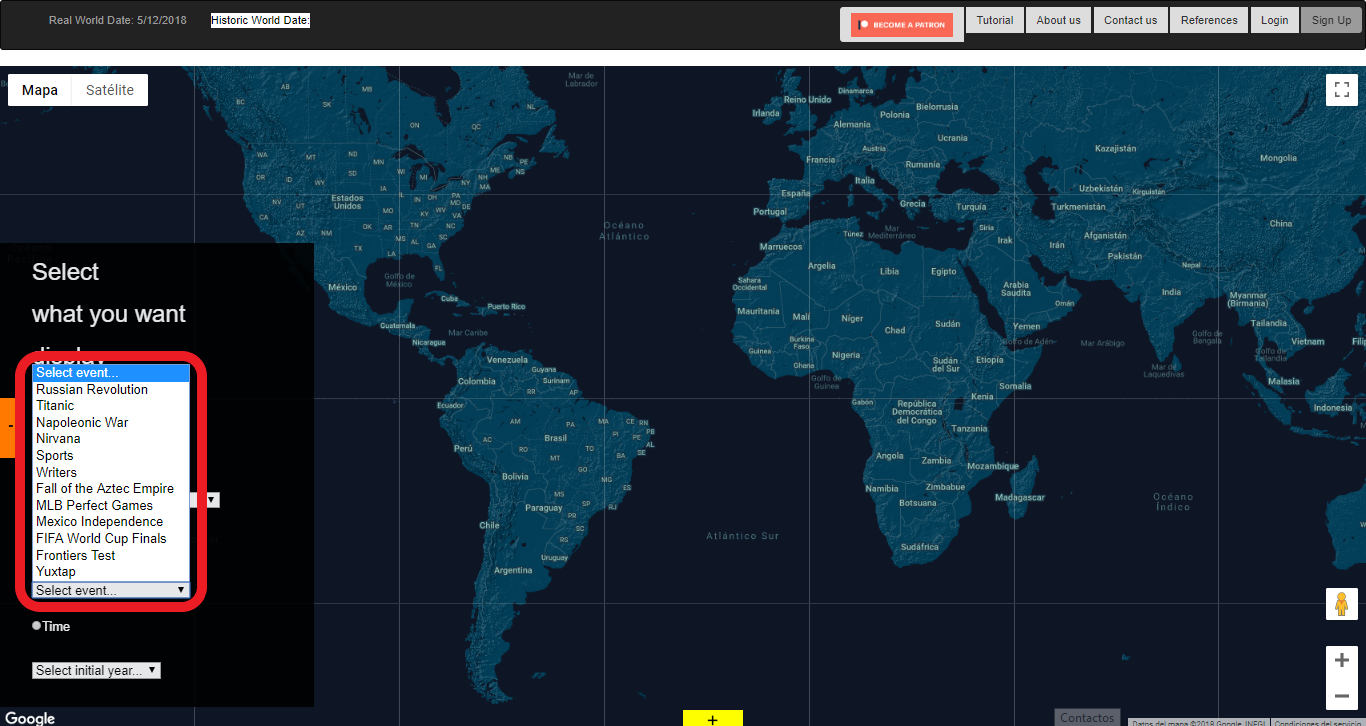Choose Napoleonic War from event list

pos(110,422)
